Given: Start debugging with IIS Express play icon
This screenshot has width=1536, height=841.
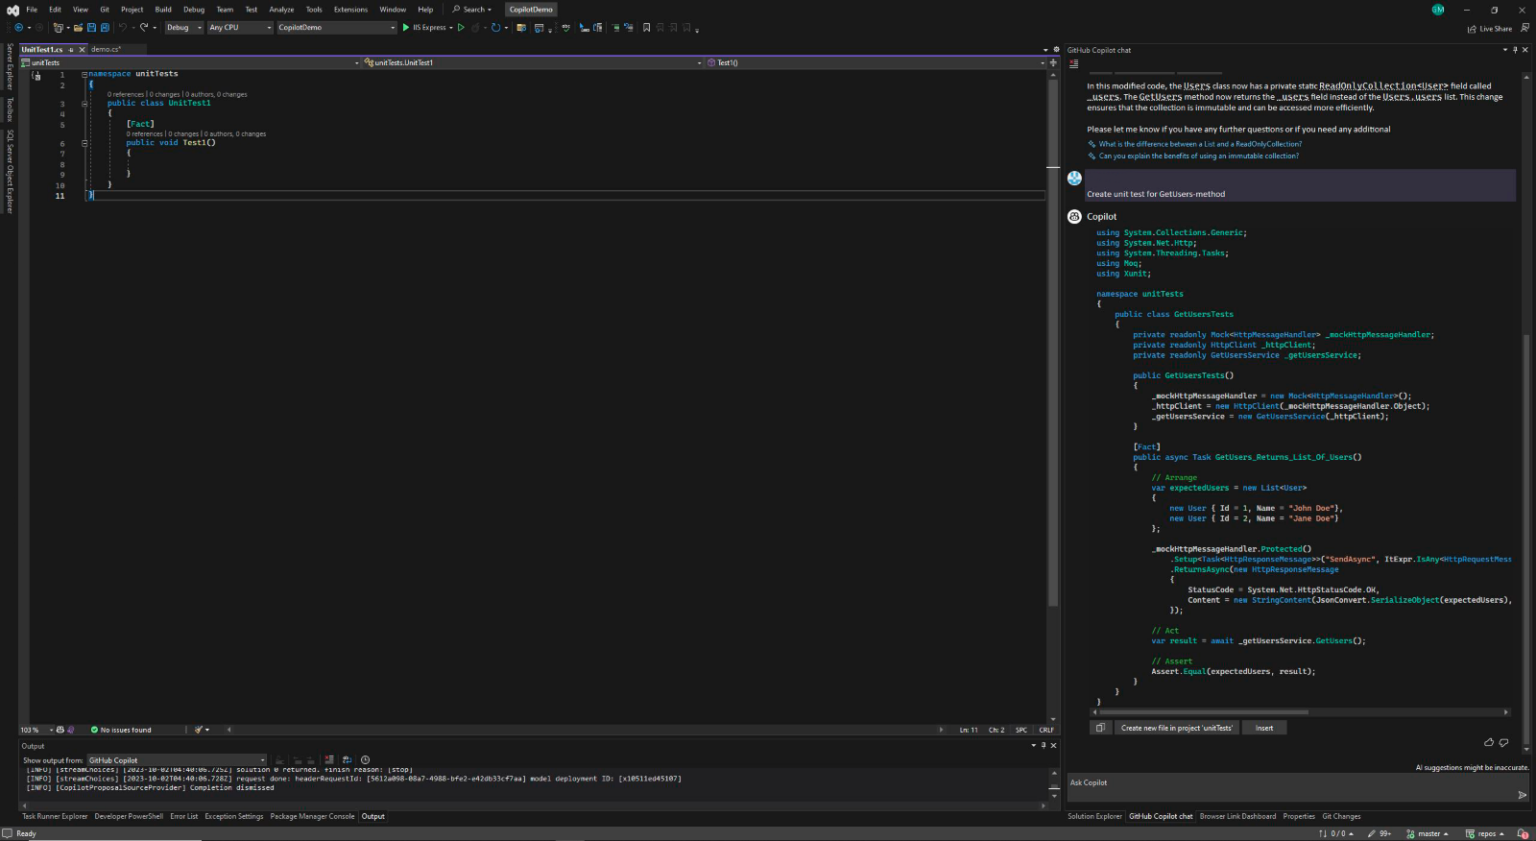Looking at the screenshot, I should (406, 27).
